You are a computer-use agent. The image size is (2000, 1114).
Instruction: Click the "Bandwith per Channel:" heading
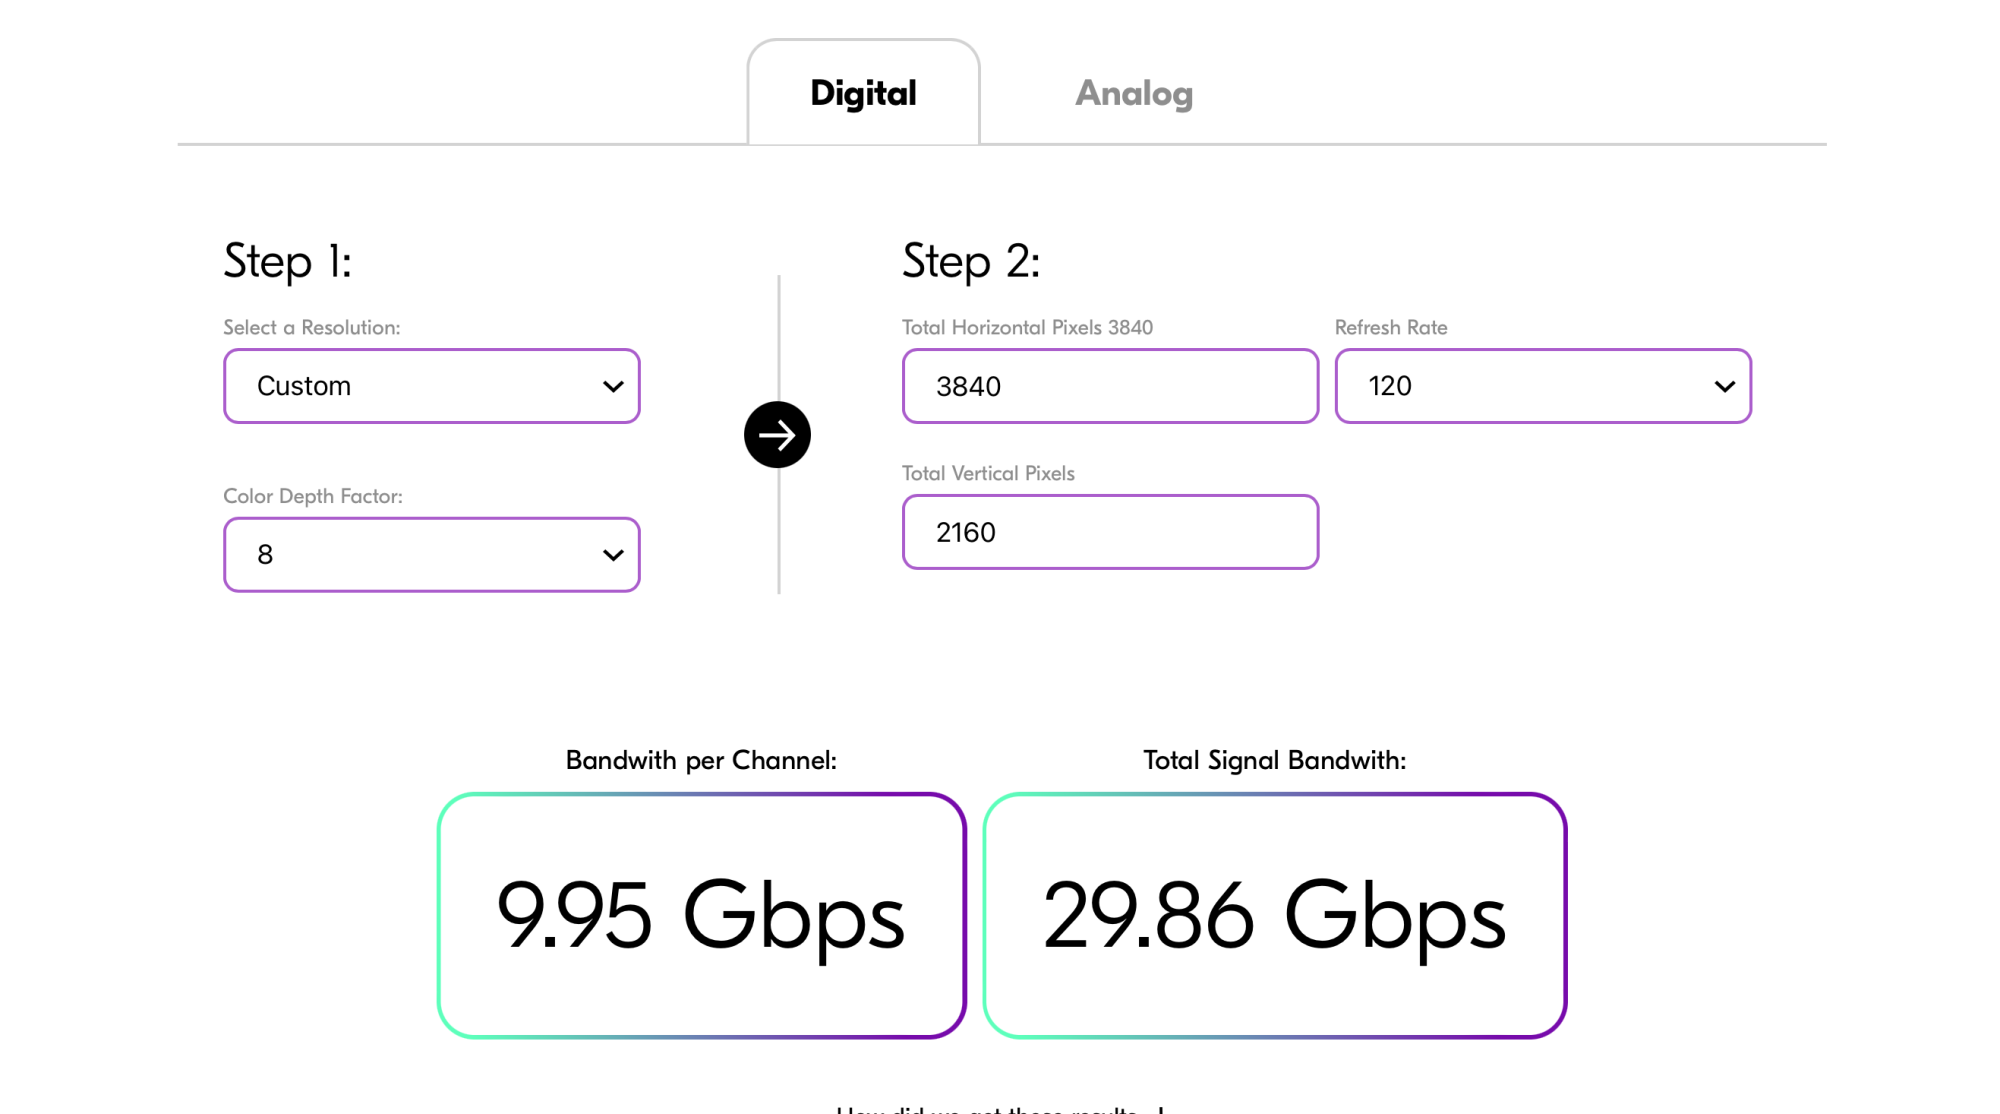pyautogui.click(x=701, y=760)
